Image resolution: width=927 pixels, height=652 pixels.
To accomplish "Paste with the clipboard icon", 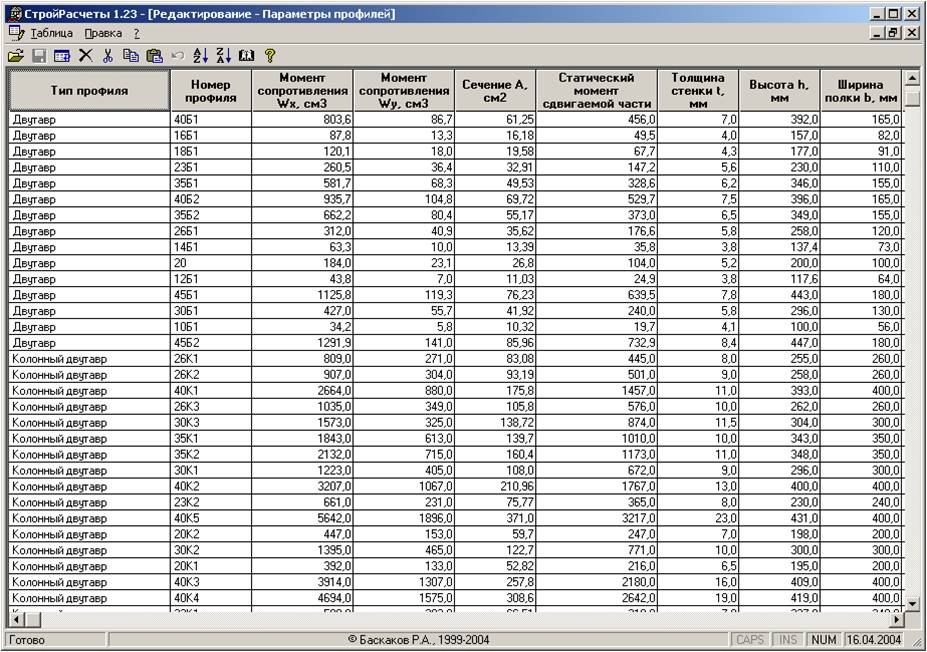I will coord(154,56).
